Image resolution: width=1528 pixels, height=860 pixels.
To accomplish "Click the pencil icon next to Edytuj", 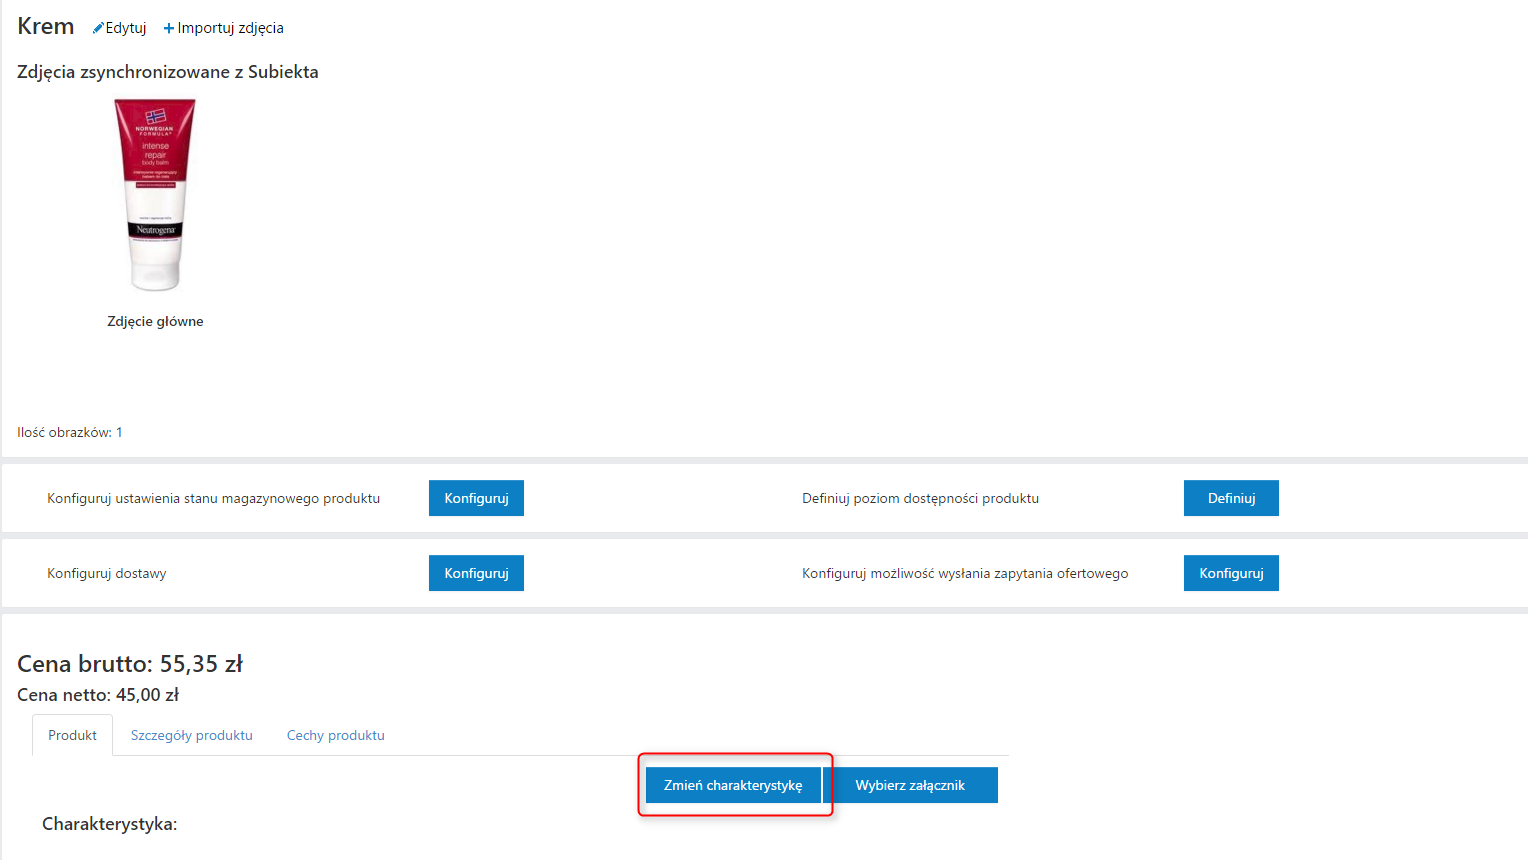I will (98, 28).
